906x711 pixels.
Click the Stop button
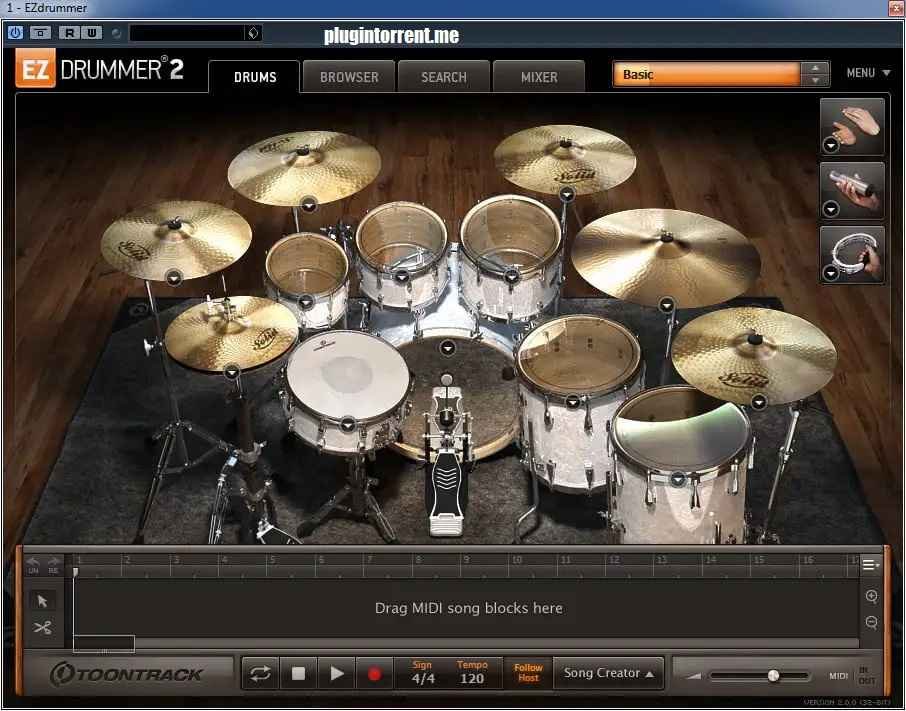pyautogui.click(x=298, y=673)
